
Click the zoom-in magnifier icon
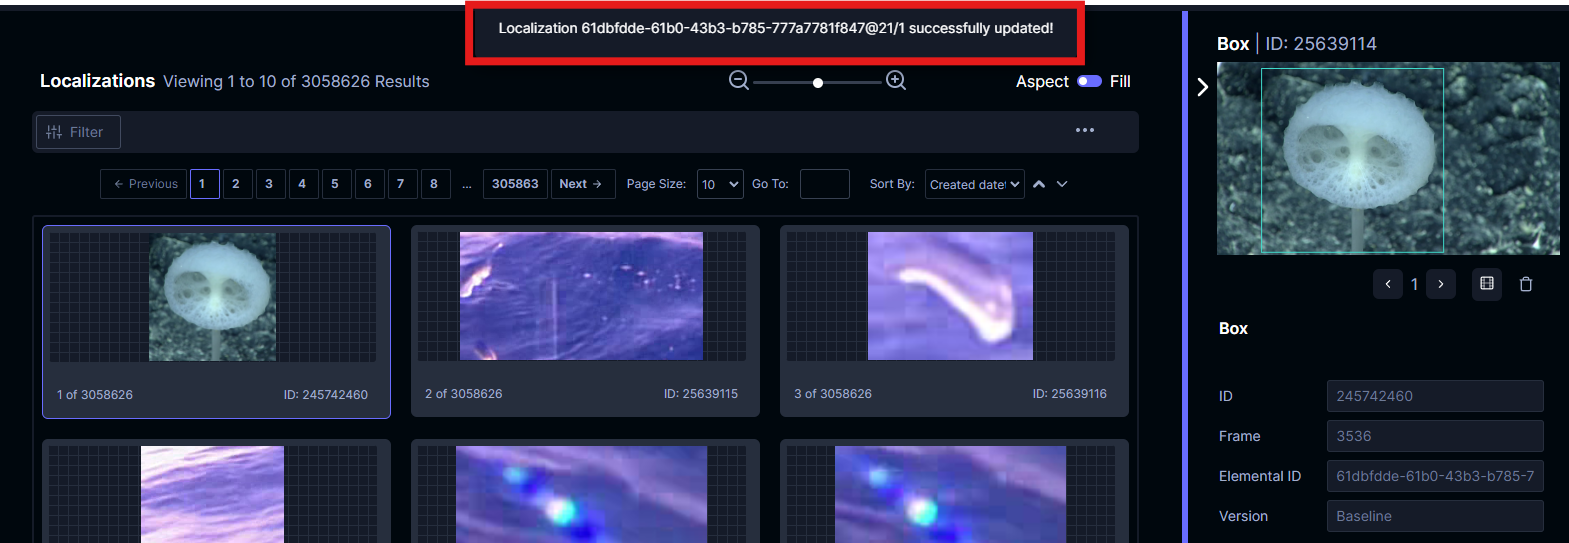point(896,81)
